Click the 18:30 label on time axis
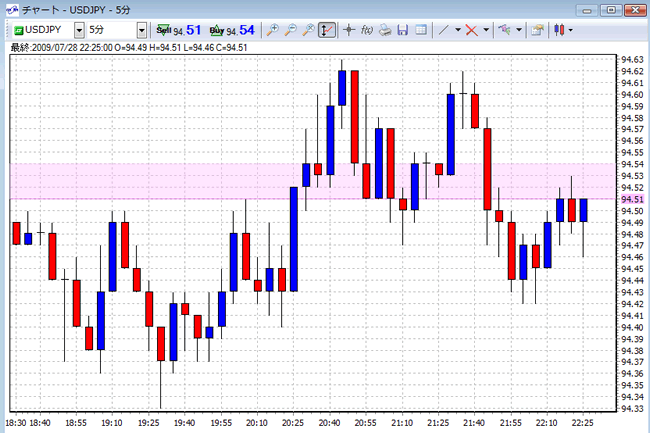The width and height of the screenshot is (650, 433). point(16,423)
